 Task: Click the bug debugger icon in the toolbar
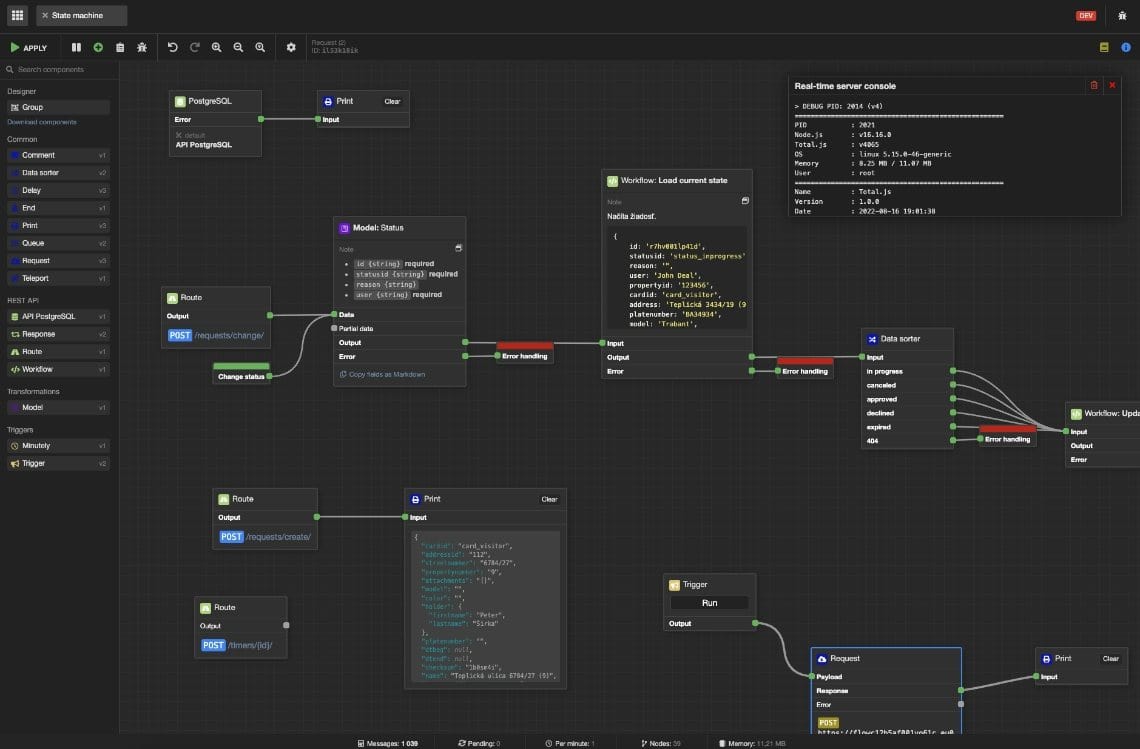coord(143,47)
